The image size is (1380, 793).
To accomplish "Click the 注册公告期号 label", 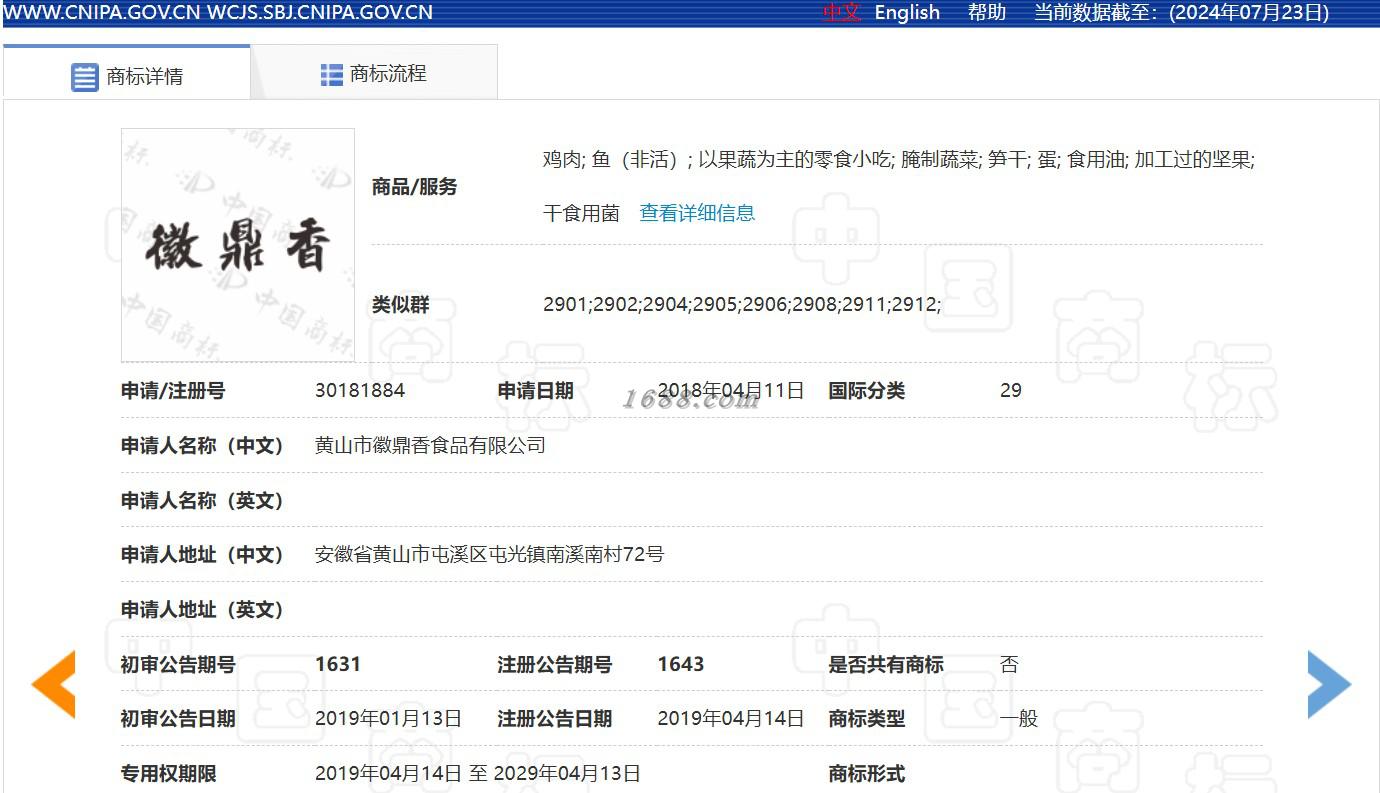I will (x=555, y=664).
